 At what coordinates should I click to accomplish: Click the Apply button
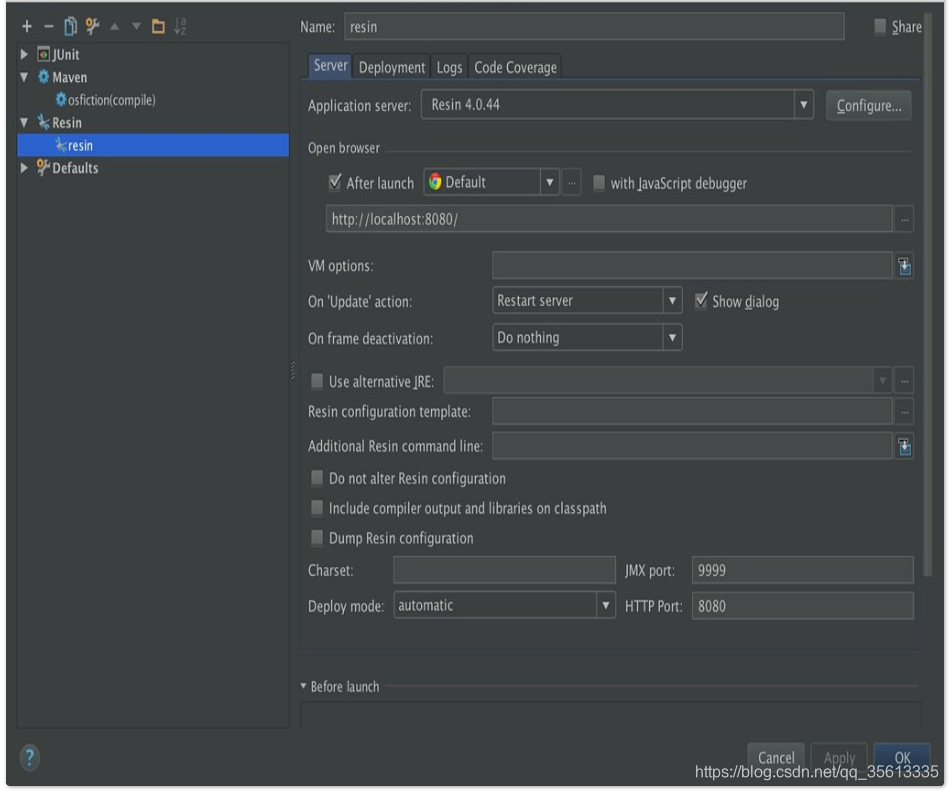point(839,757)
